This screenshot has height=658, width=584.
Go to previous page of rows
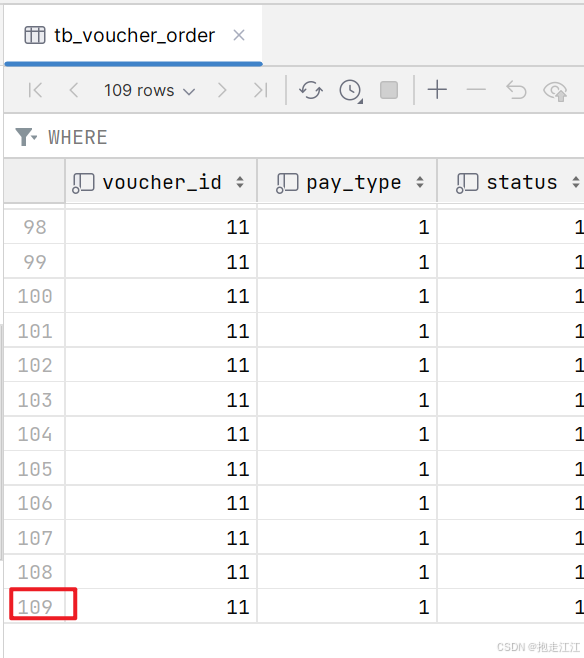click(74, 90)
